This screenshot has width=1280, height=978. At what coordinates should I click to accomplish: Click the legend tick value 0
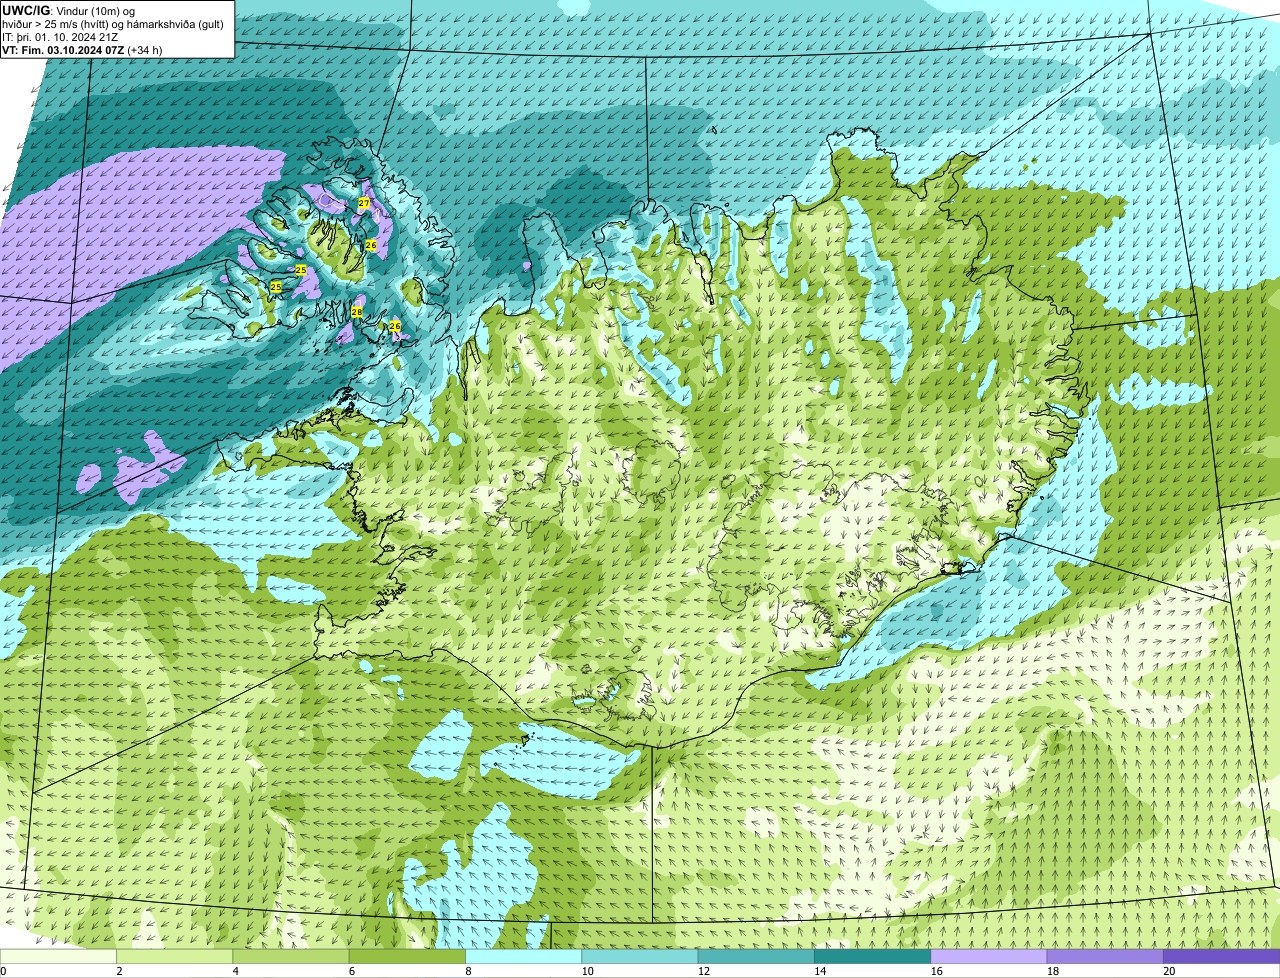click(3, 971)
